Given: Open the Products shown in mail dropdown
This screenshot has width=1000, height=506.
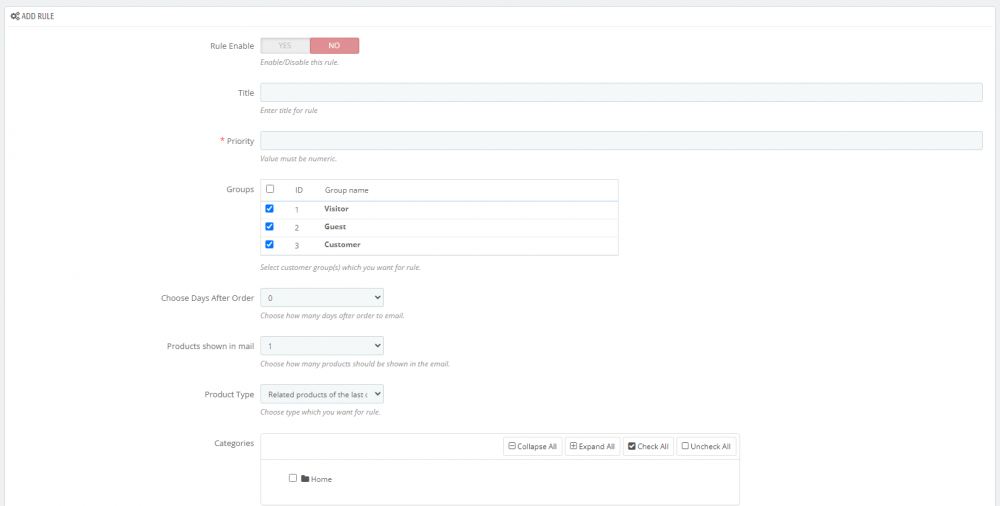Looking at the screenshot, I should (x=322, y=346).
